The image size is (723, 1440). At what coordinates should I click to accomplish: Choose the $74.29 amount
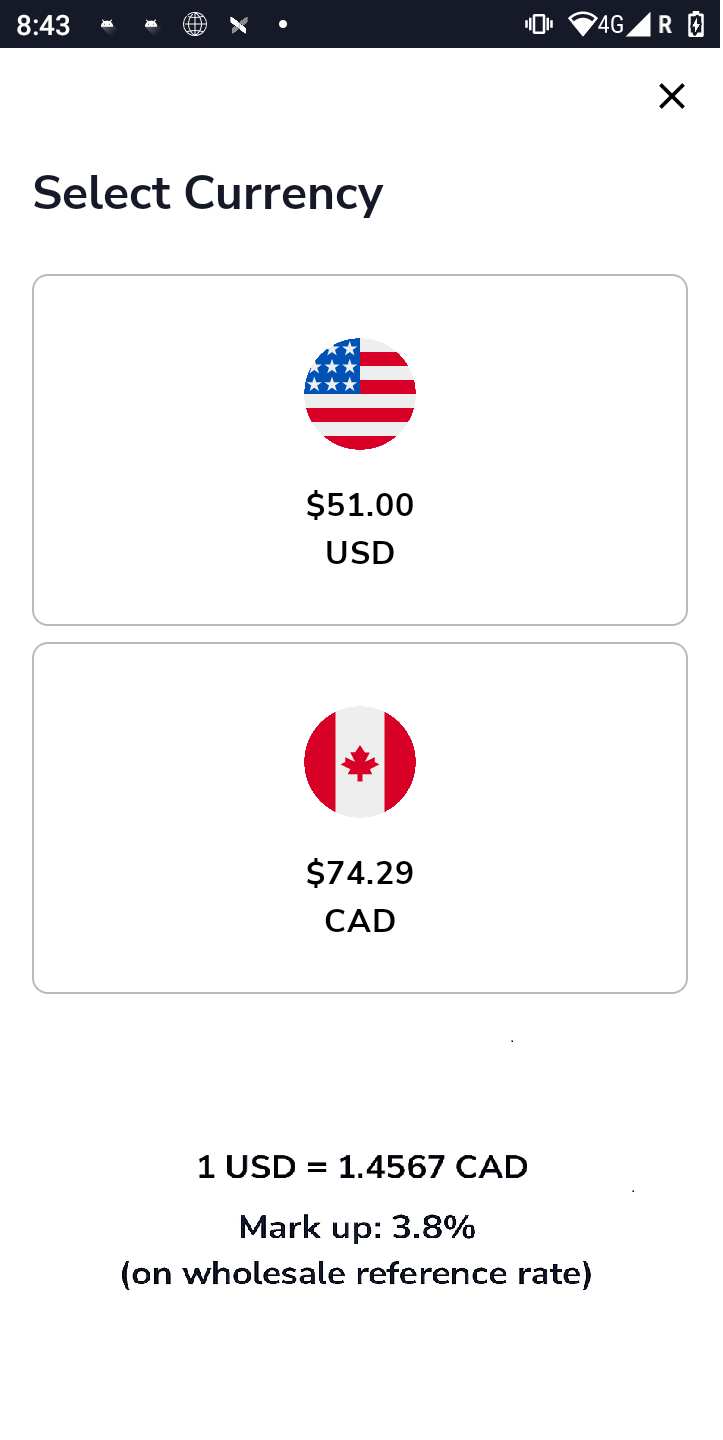tap(360, 873)
